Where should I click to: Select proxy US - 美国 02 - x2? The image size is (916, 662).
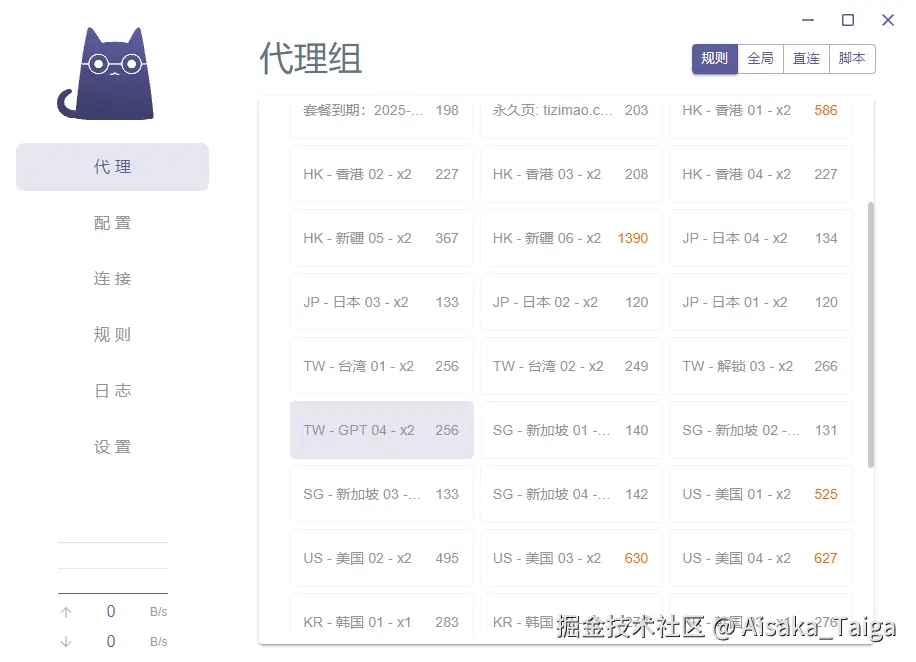pyautogui.click(x=381, y=558)
